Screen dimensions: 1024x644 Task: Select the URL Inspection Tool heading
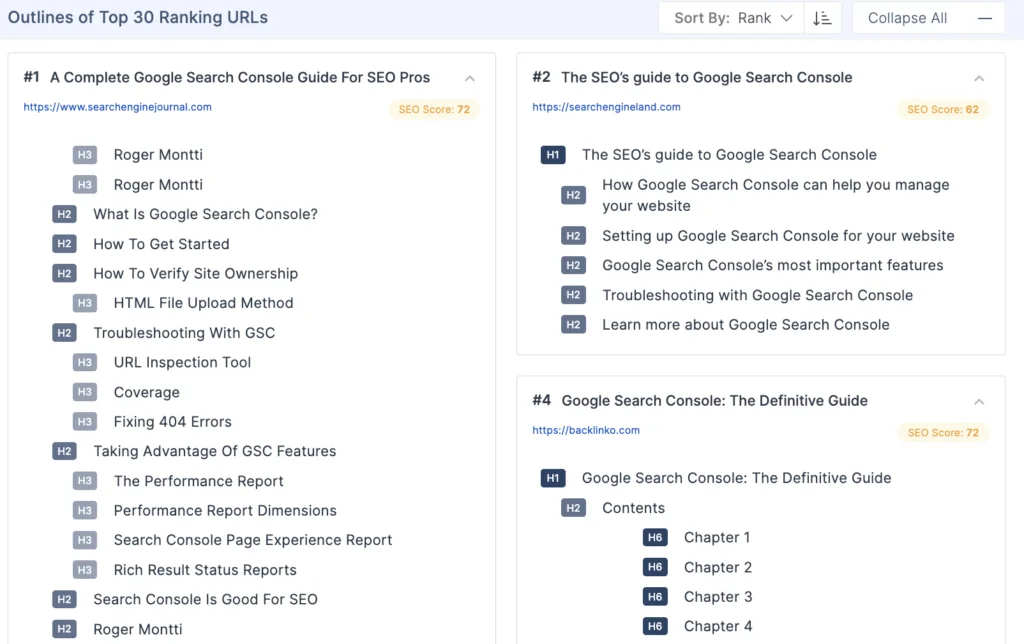point(182,362)
